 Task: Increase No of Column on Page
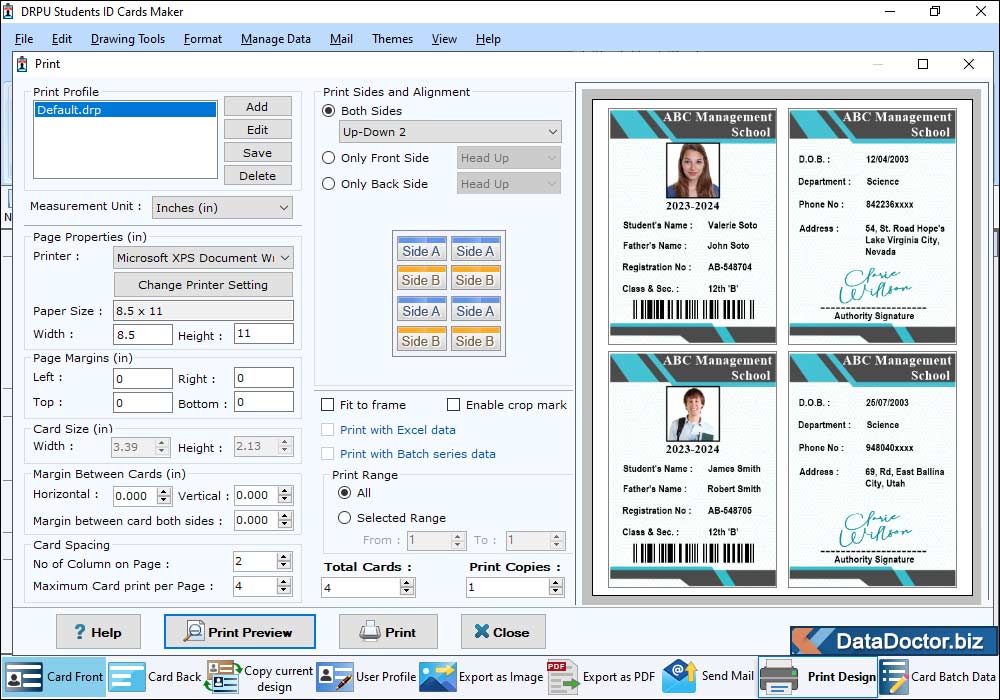(x=284, y=557)
